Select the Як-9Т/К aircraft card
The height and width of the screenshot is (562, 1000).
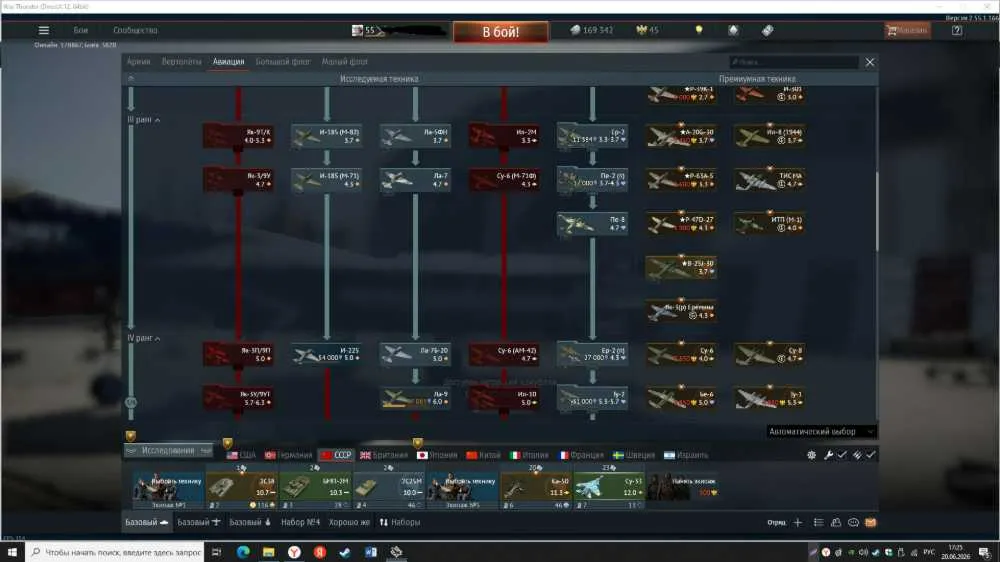click(239, 136)
